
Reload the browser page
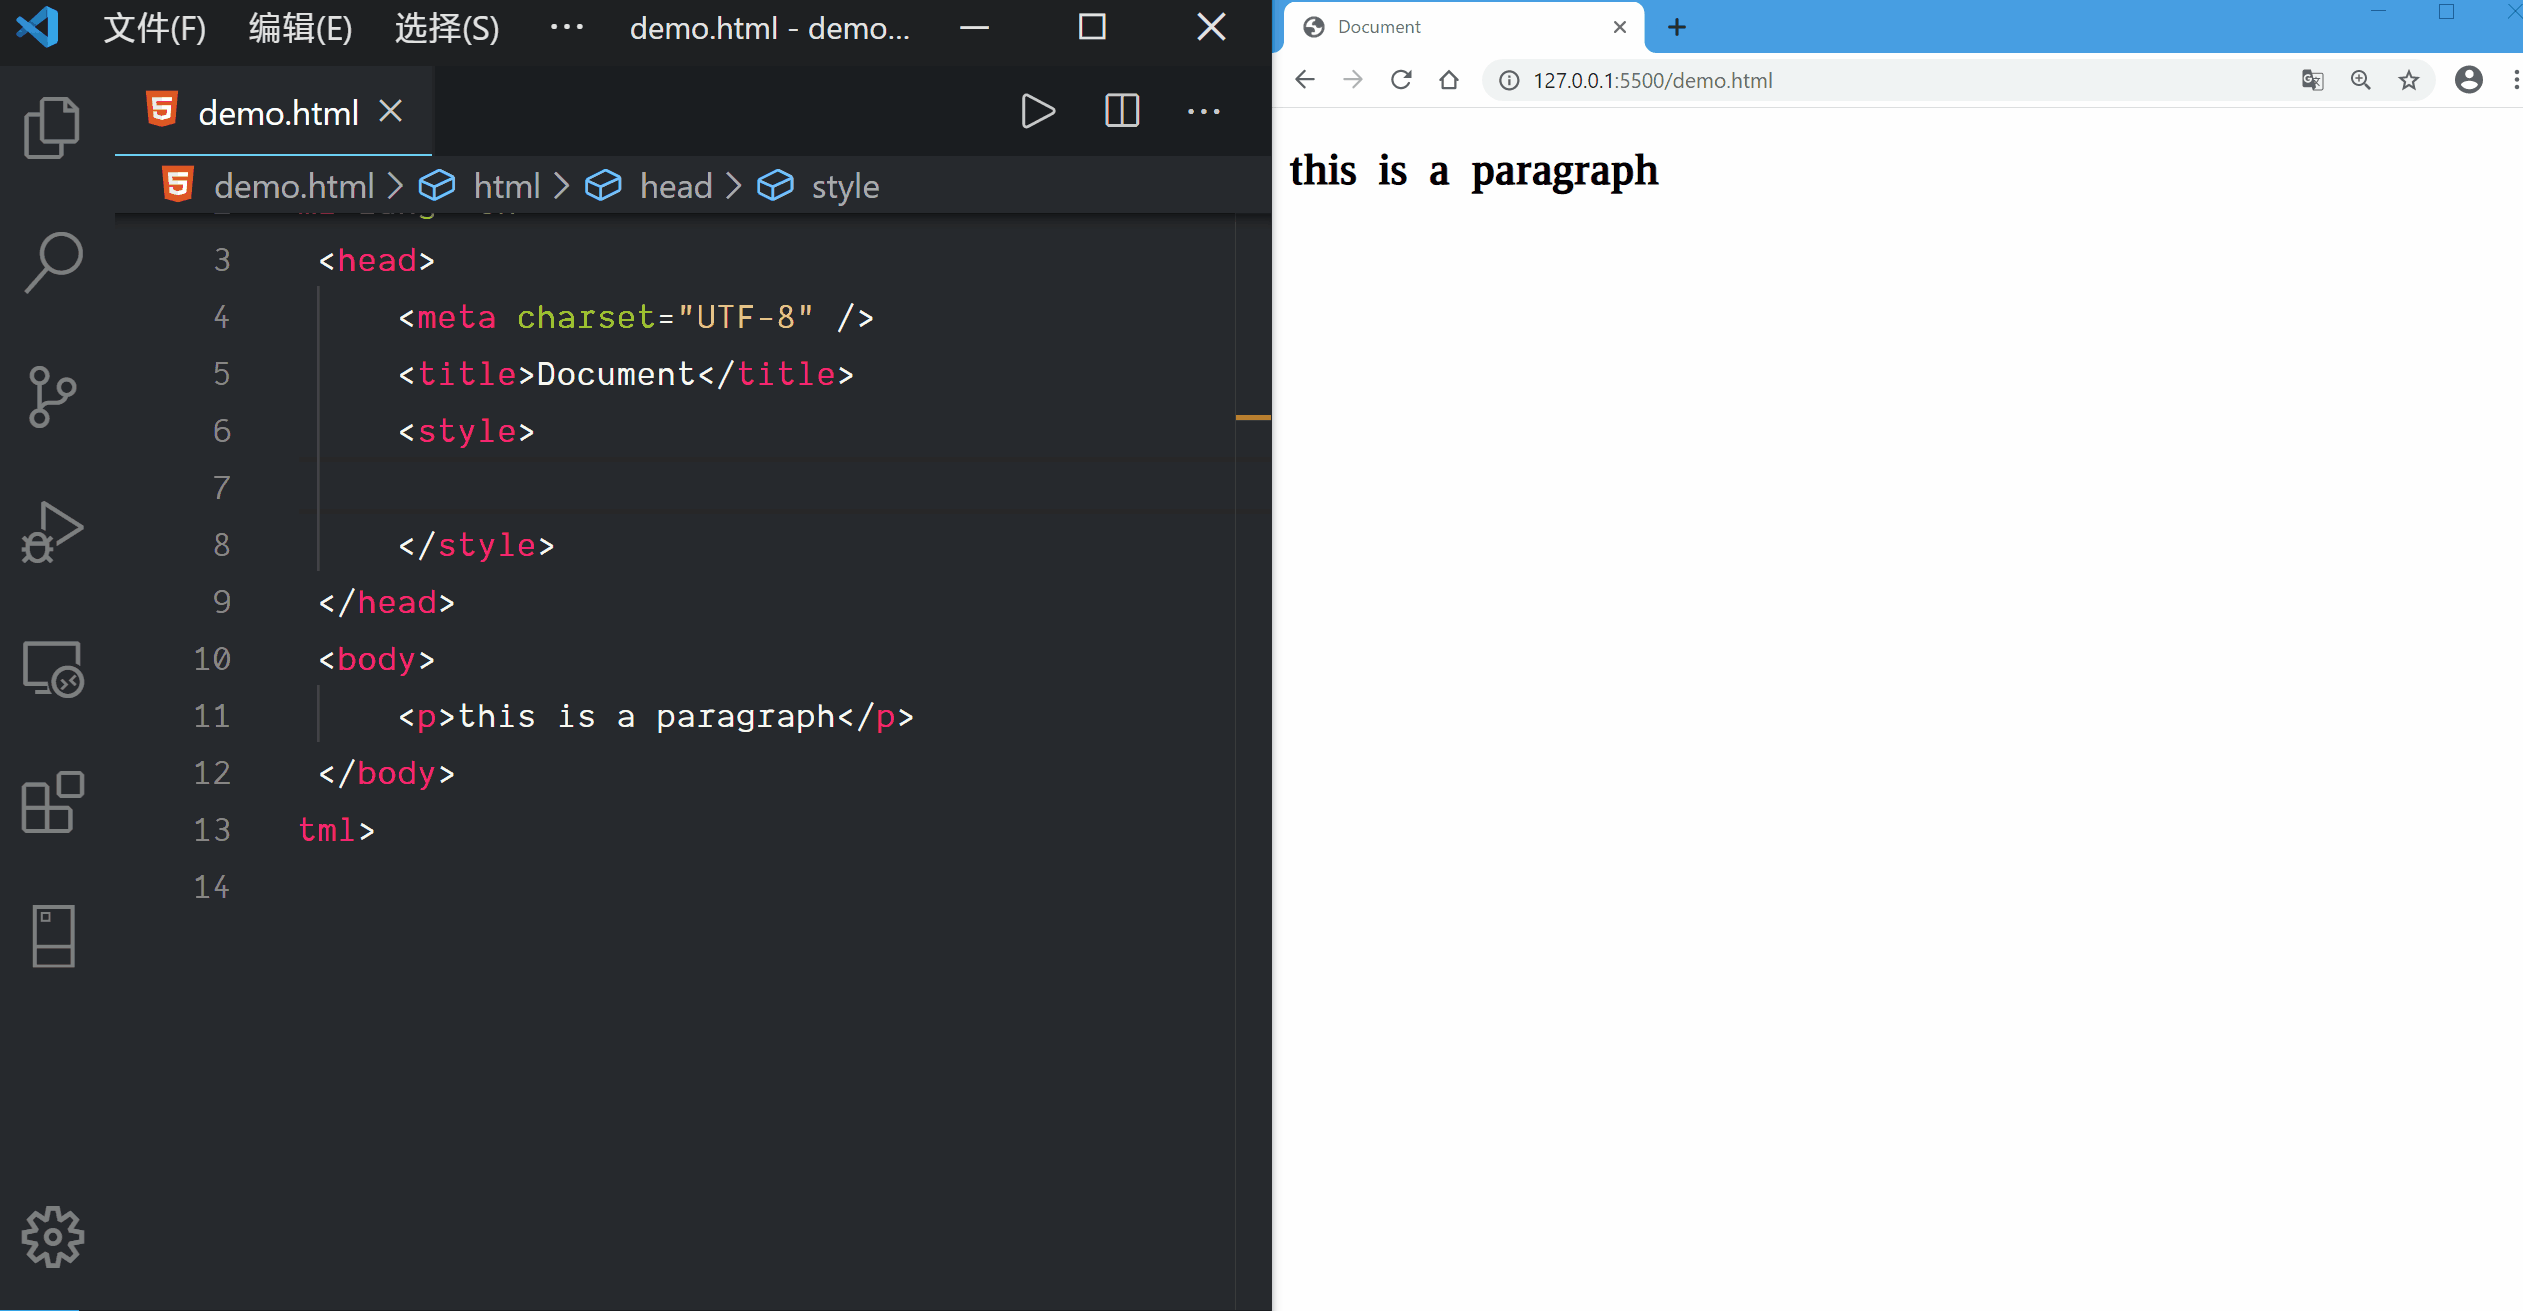(x=1401, y=80)
